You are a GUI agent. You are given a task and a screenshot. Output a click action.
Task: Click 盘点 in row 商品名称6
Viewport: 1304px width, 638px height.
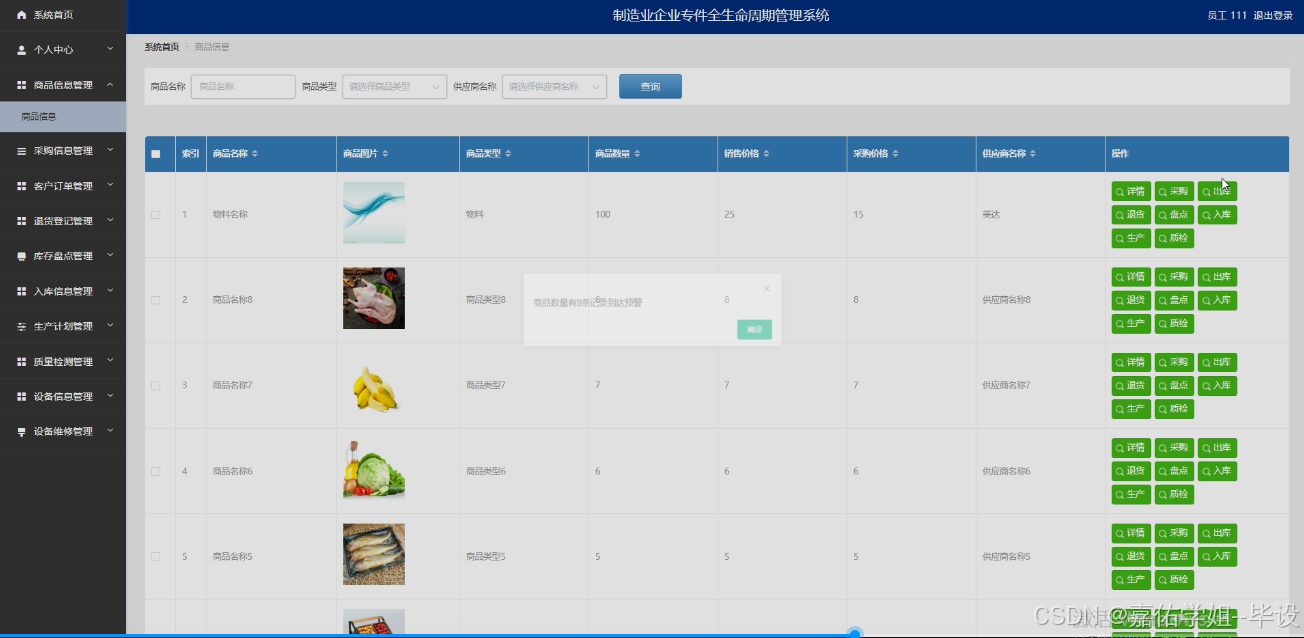pos(1174,471)
